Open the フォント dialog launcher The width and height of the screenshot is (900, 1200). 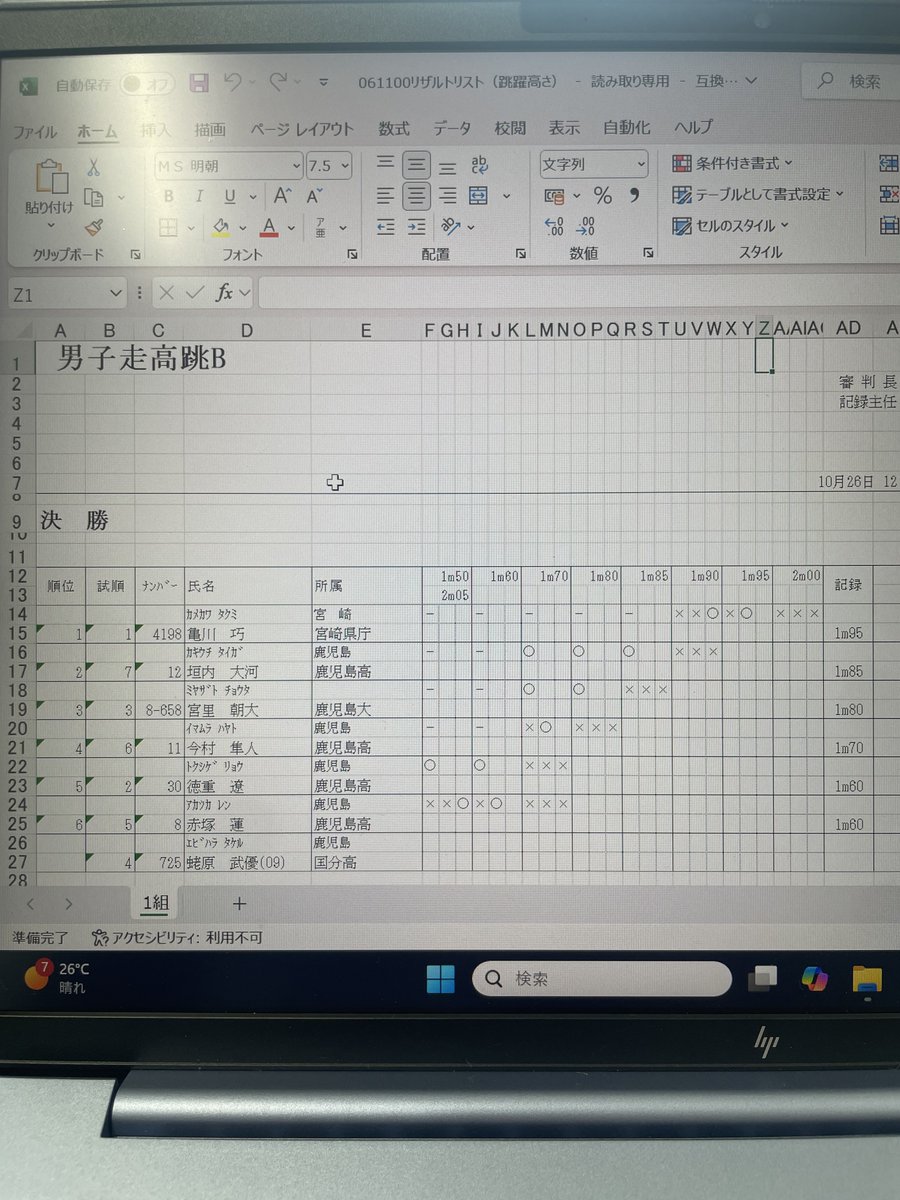(352, 256)
